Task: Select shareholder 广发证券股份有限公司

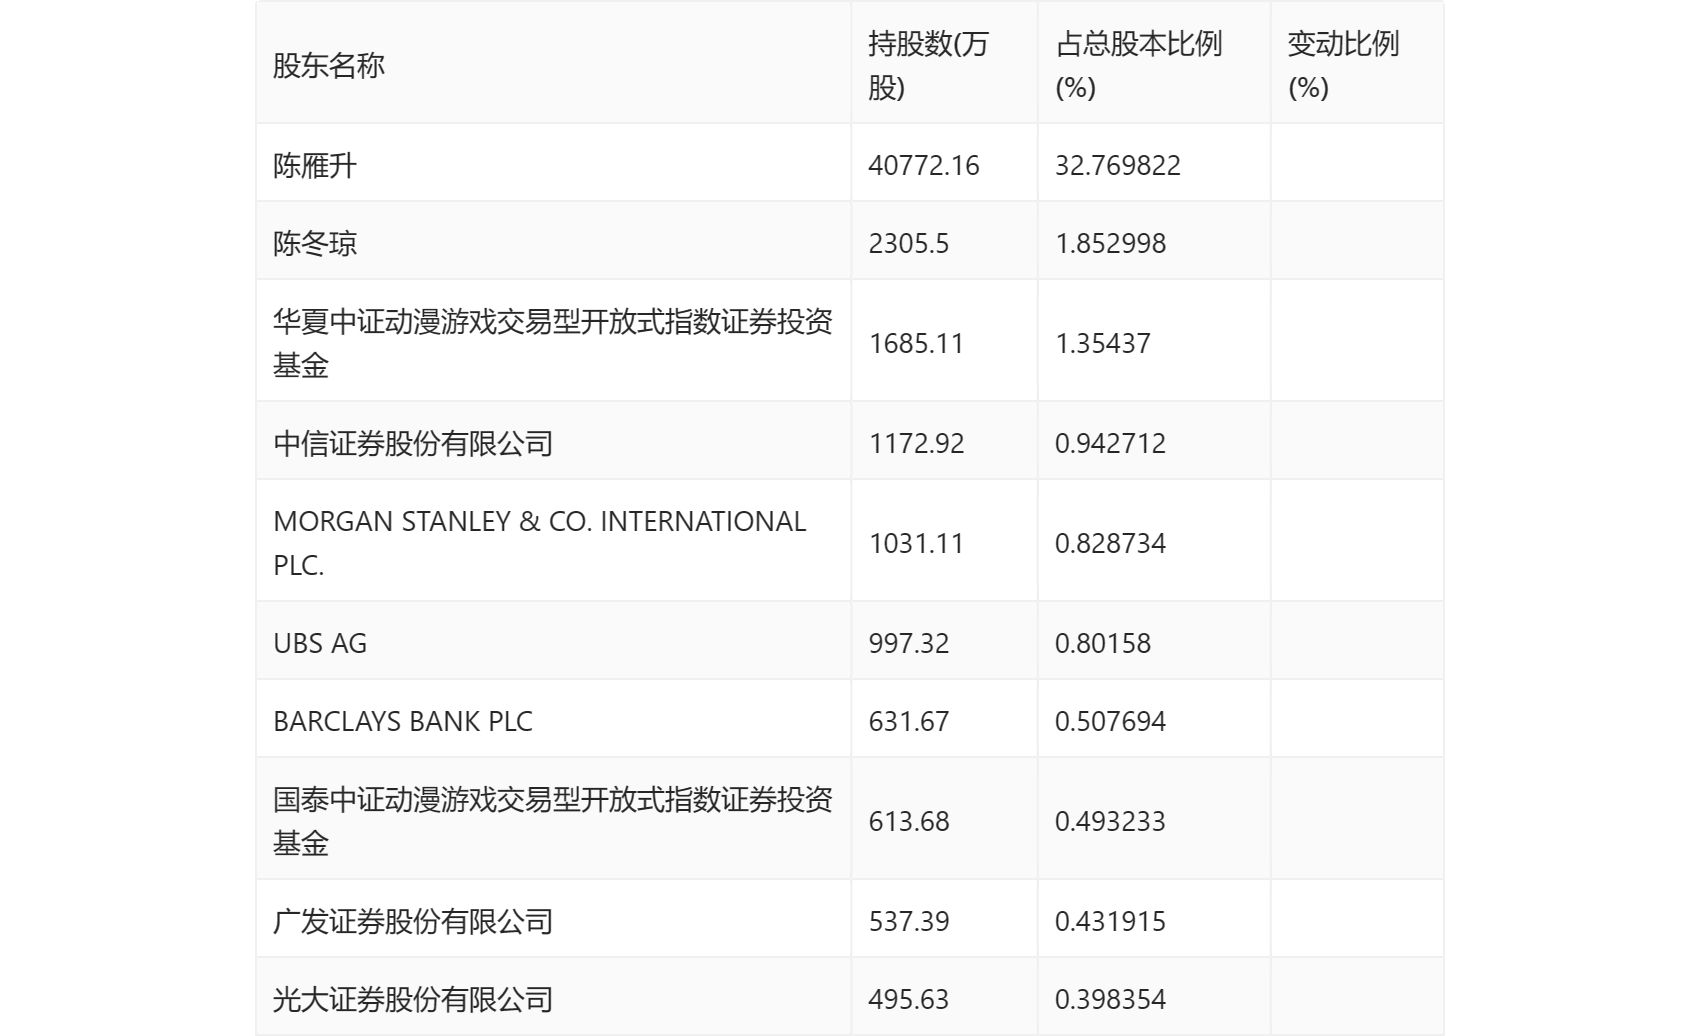Action: click(x=413, y=921)
